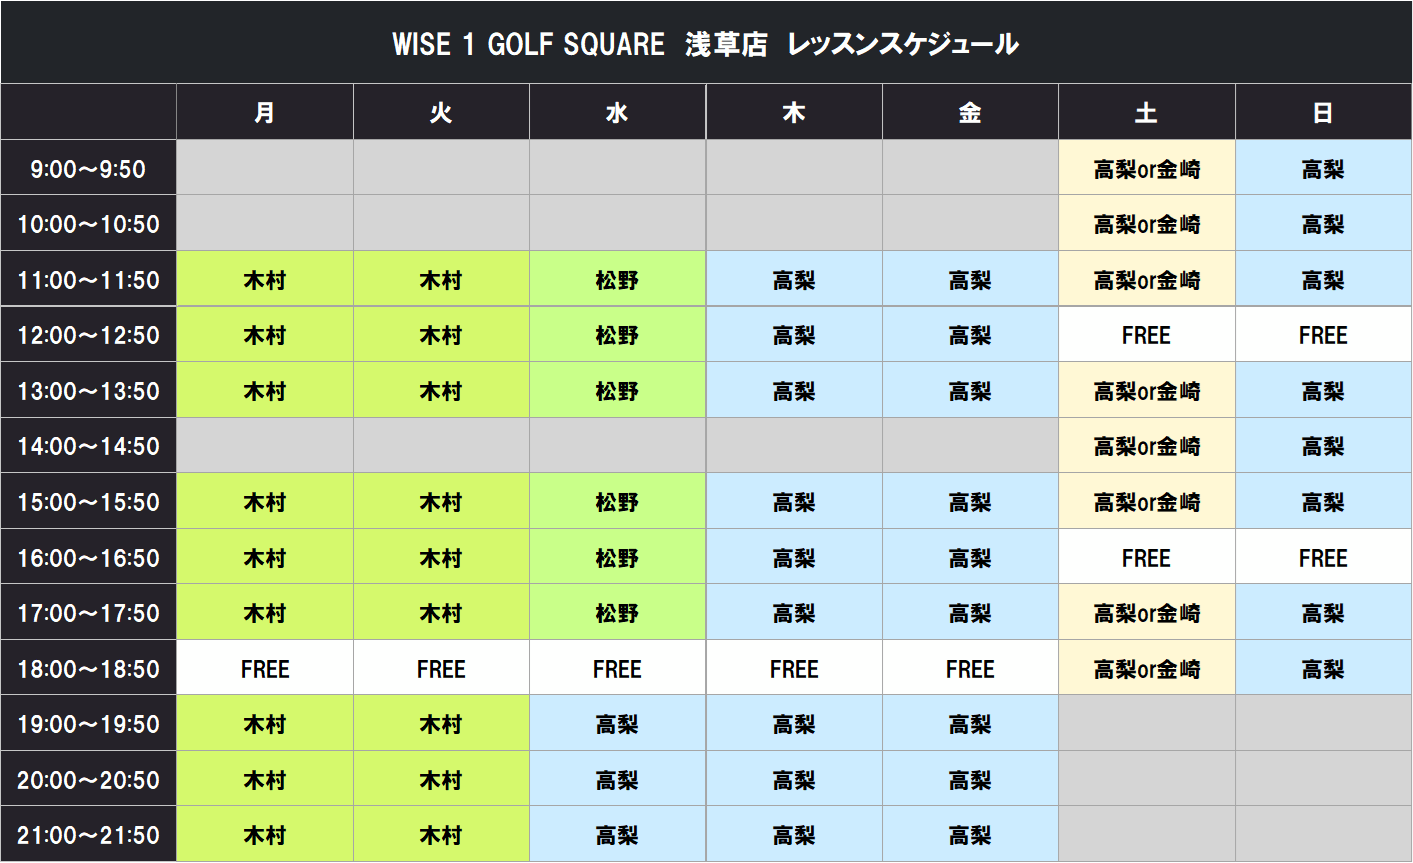Click the 13:00～13:50 time row label
1413x863 pixels.
[x=88, y=390]
